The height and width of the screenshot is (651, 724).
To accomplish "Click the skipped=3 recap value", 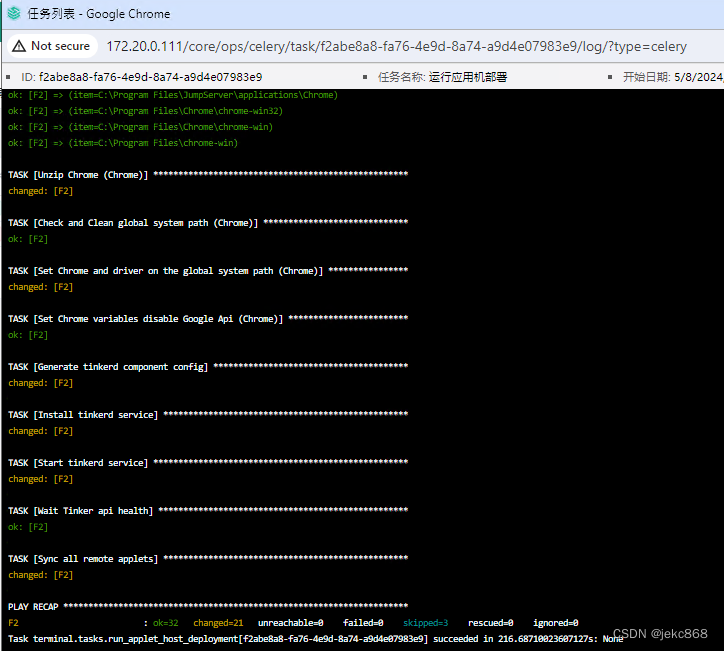I will click(426, 623).
